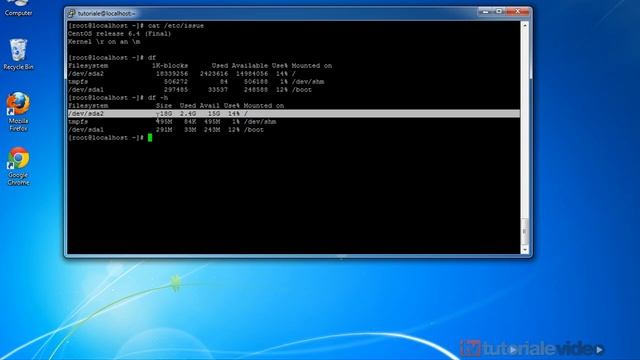Click the terminal scrollbar down arrow
This screenshot has height=360, width=640.
[x=525, y=249]
